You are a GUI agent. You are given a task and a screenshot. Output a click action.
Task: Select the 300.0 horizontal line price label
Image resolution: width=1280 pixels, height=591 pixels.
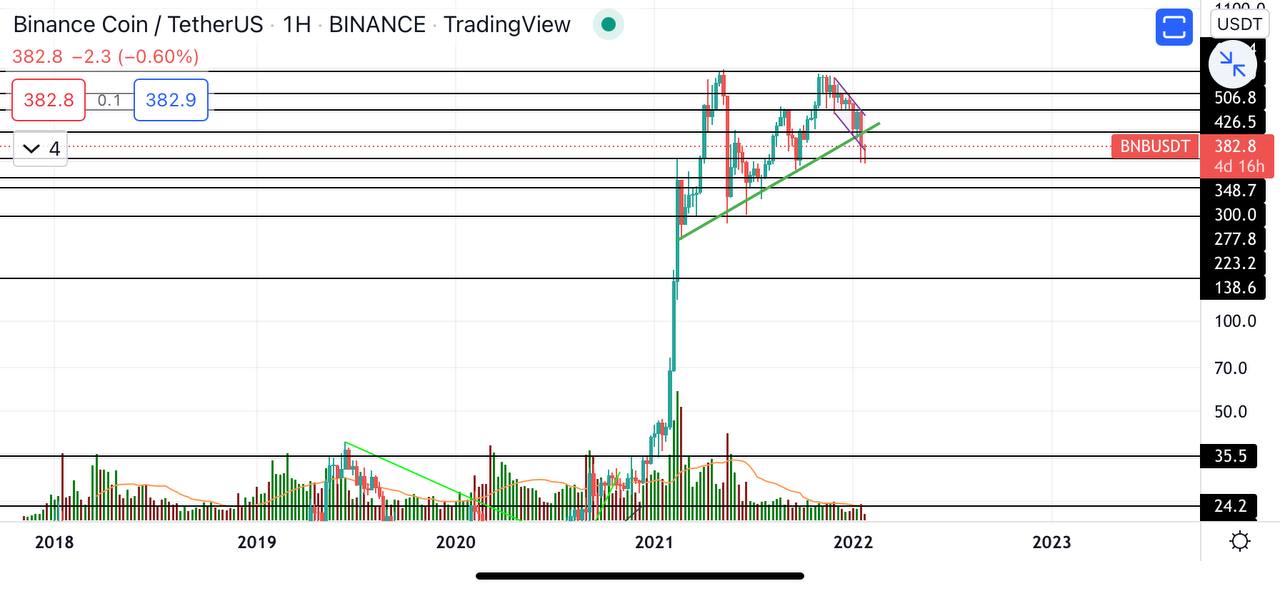(1235, 214)
